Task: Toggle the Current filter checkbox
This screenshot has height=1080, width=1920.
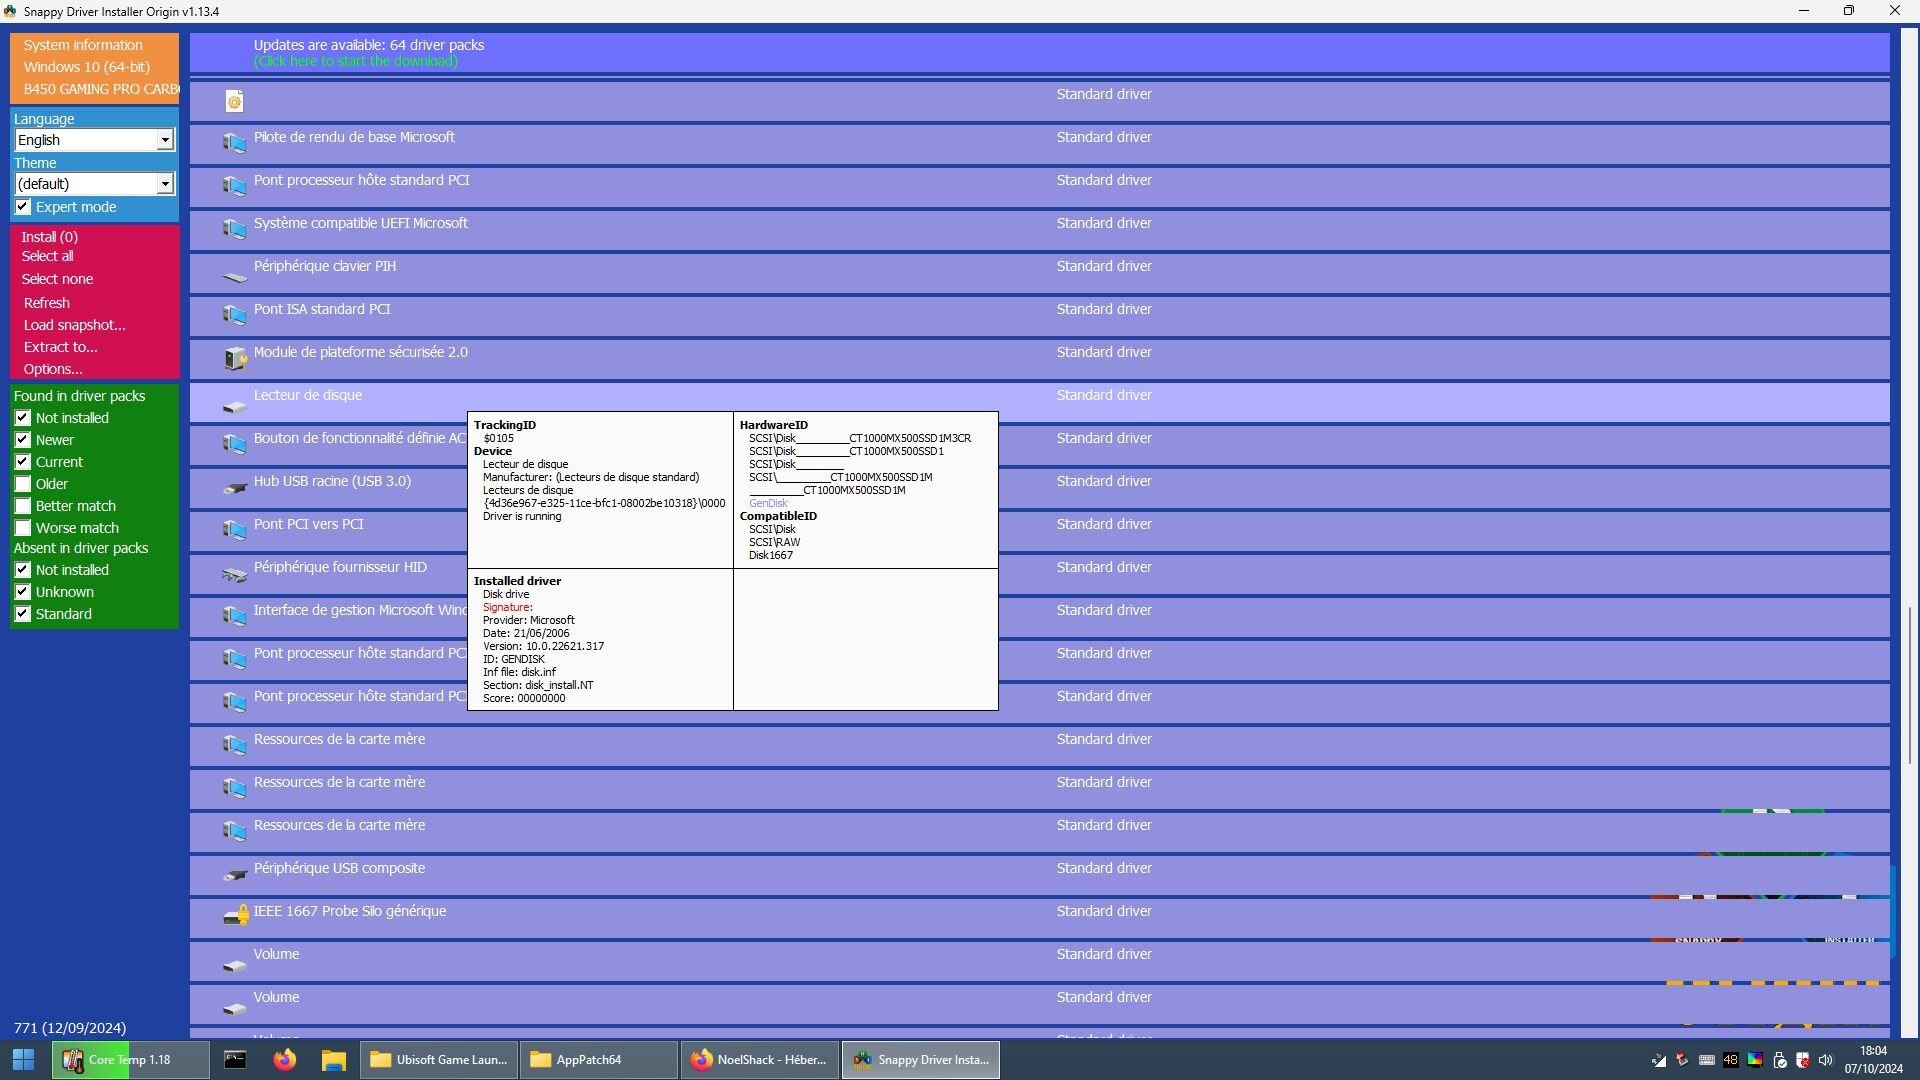Action: pos(23,462)
